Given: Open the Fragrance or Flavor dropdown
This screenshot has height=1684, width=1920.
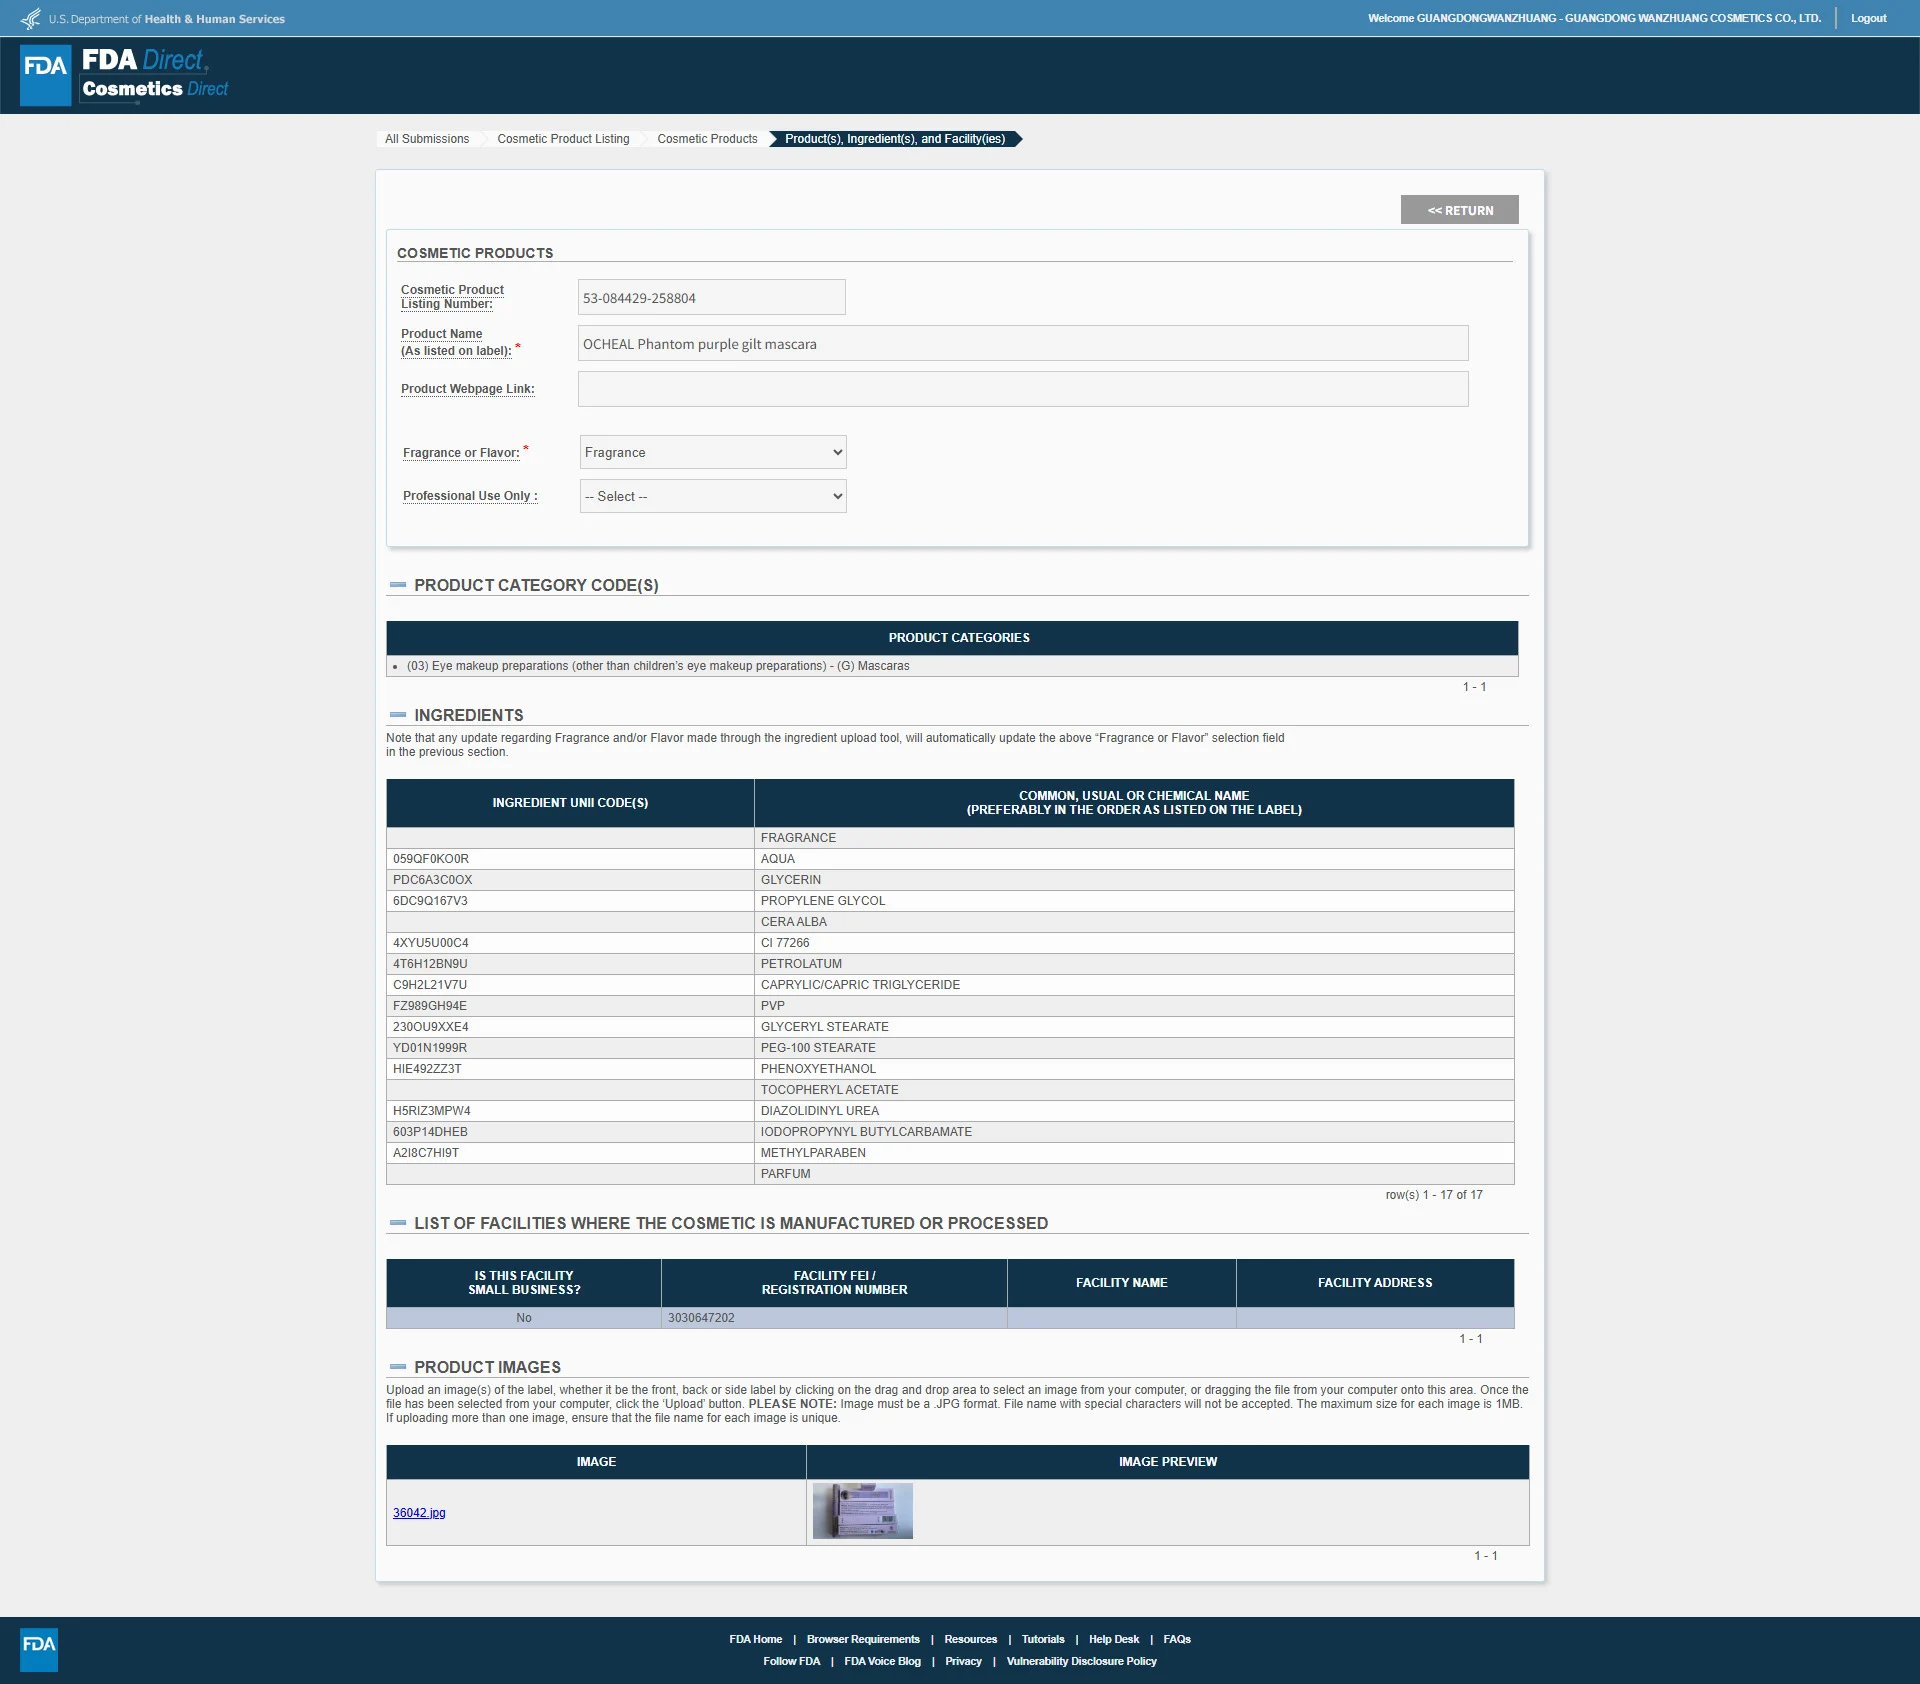Looking at the screenshot, I should point(713,452).
